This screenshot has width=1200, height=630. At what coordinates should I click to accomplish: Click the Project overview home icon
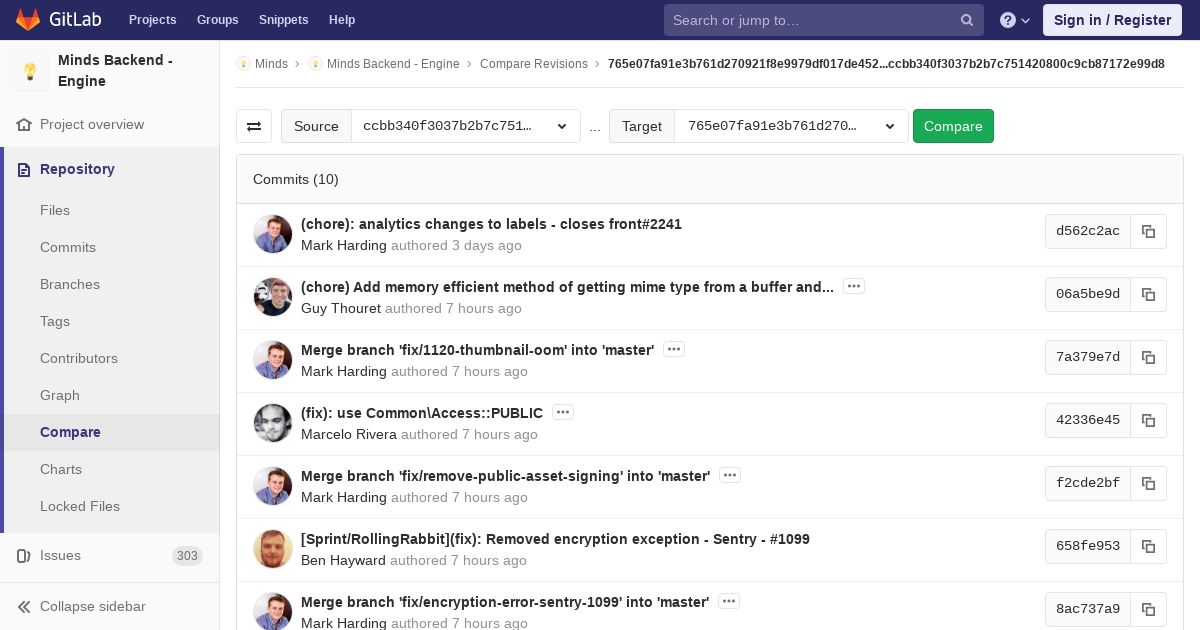pyautogui.click(x=24, y=125)
